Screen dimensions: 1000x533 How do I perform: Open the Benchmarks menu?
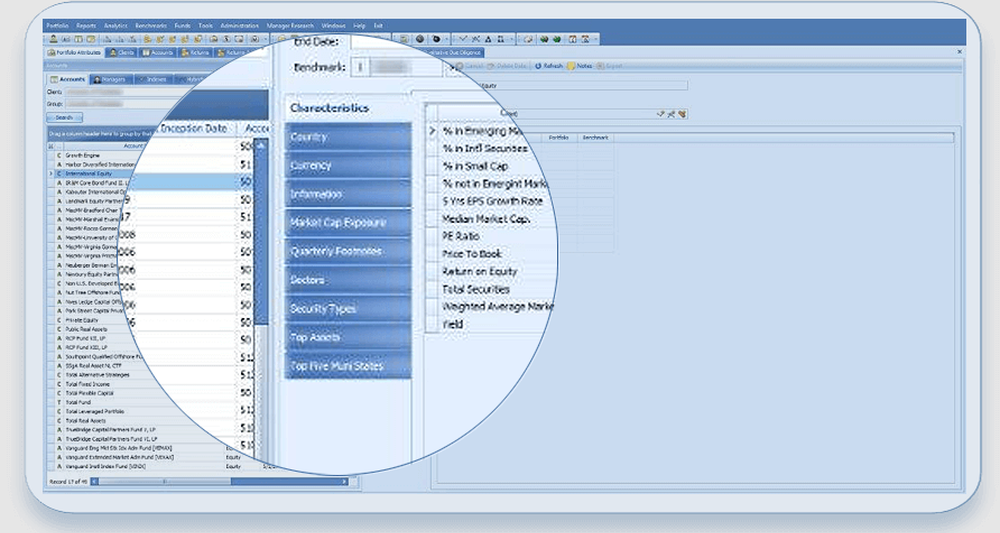pos(151,26)
